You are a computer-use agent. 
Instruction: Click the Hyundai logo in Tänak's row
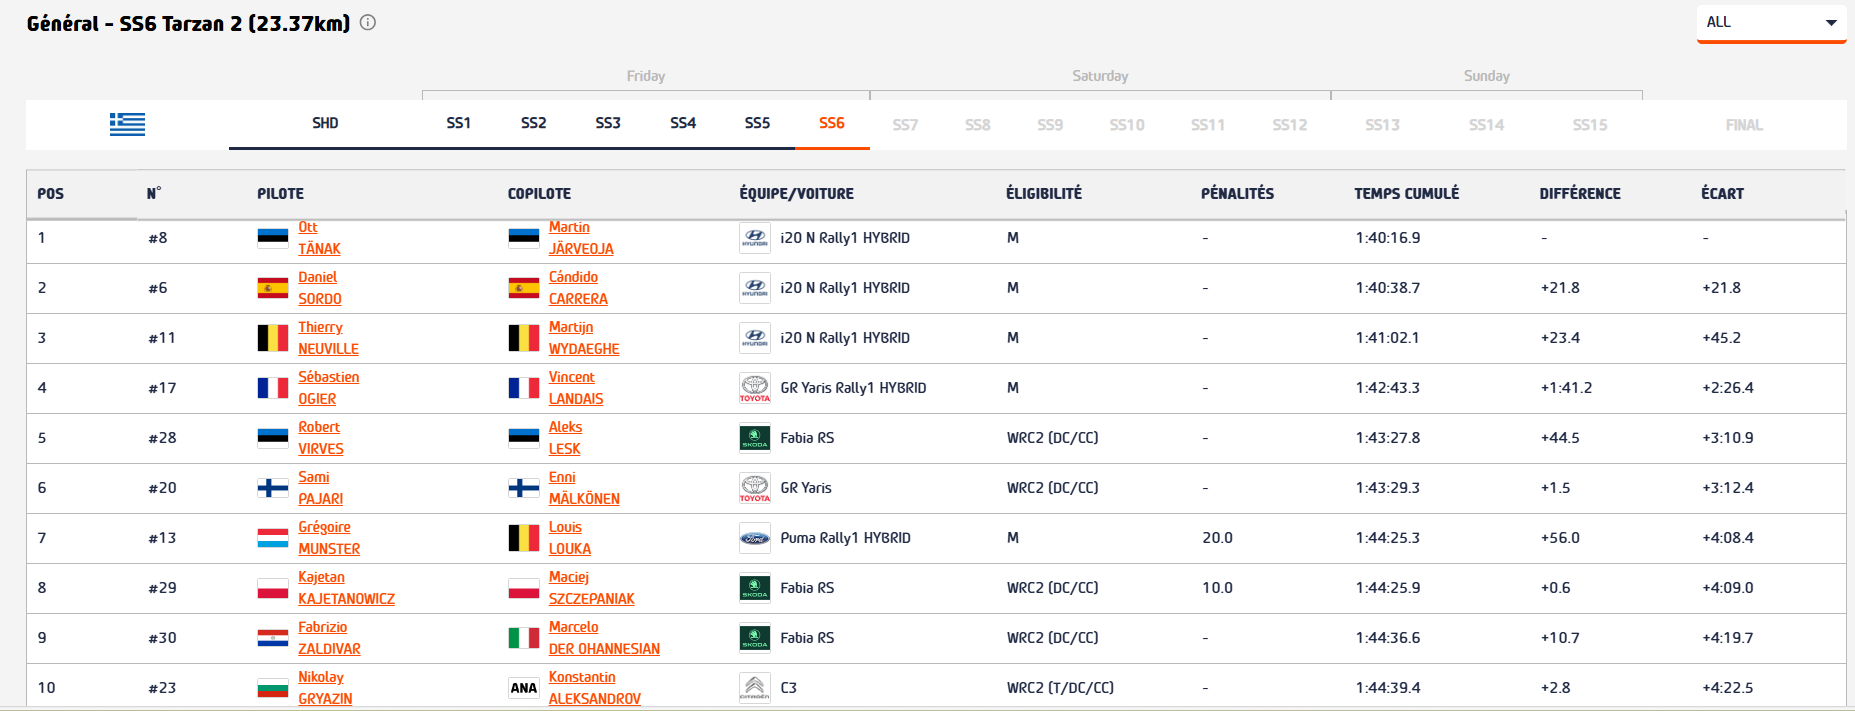754,238
